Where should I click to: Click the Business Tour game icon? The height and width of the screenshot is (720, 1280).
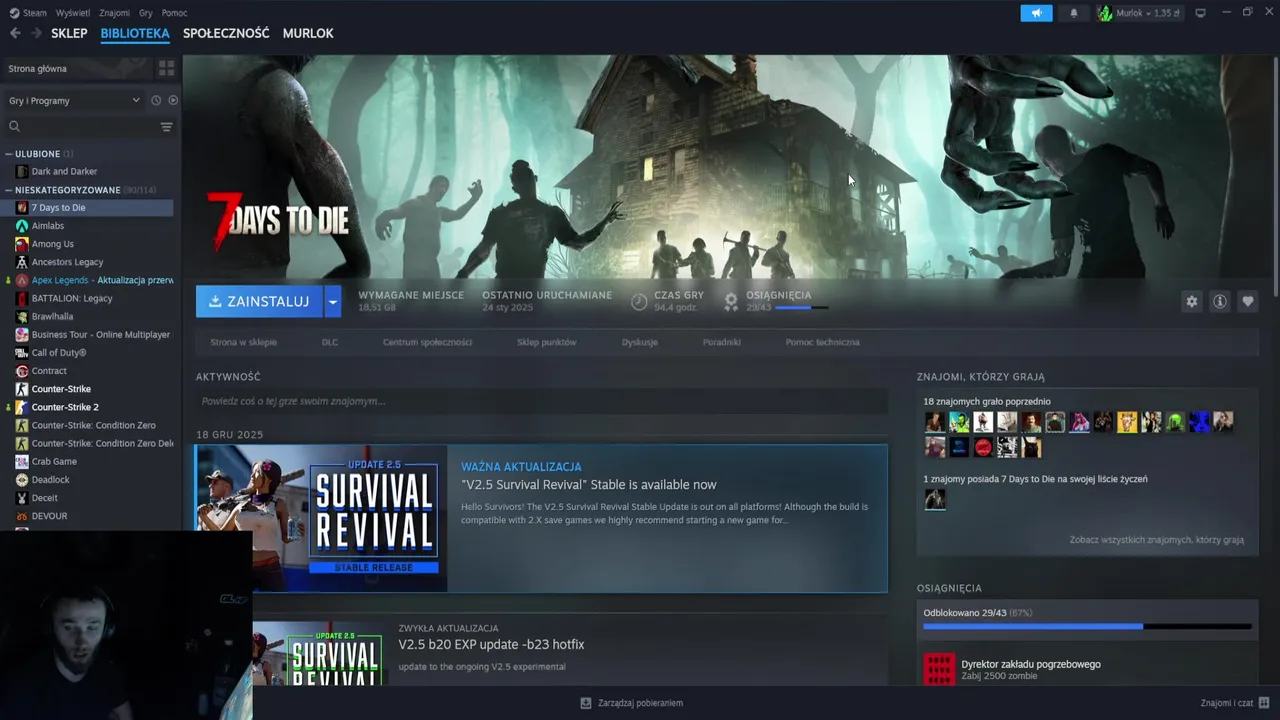click(22, 335)
